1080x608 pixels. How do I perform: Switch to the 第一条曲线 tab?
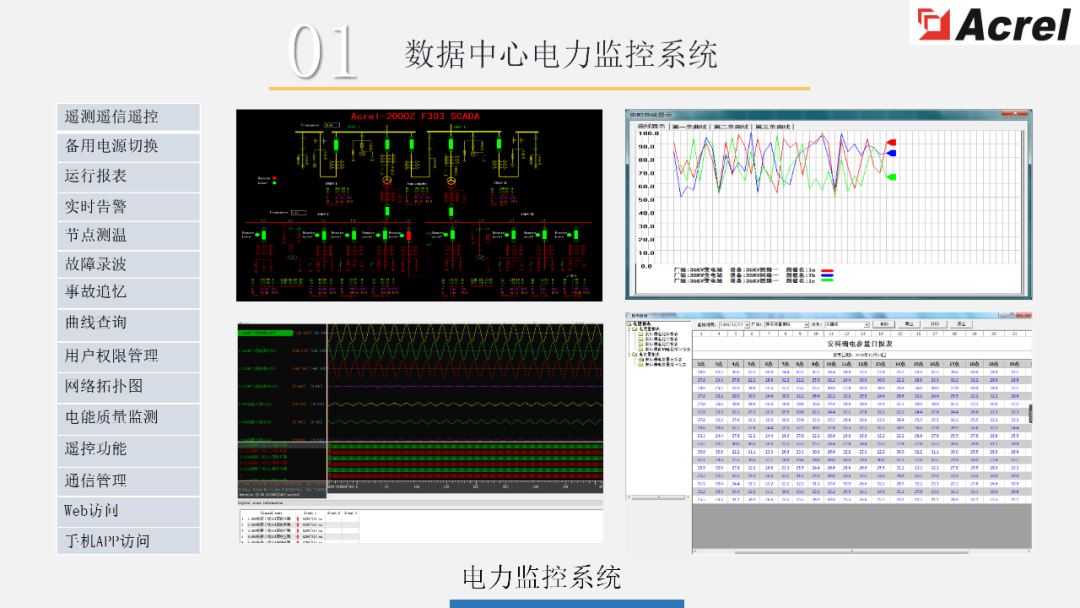(x=690, y=126)
